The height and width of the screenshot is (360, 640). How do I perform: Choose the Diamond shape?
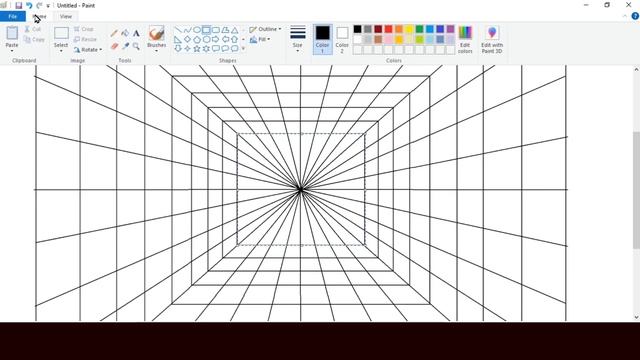[187, 39]
